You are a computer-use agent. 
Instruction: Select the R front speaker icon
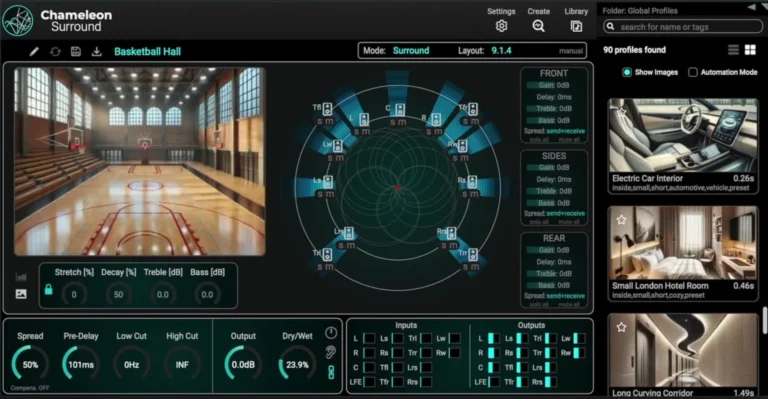coord(436,119)
